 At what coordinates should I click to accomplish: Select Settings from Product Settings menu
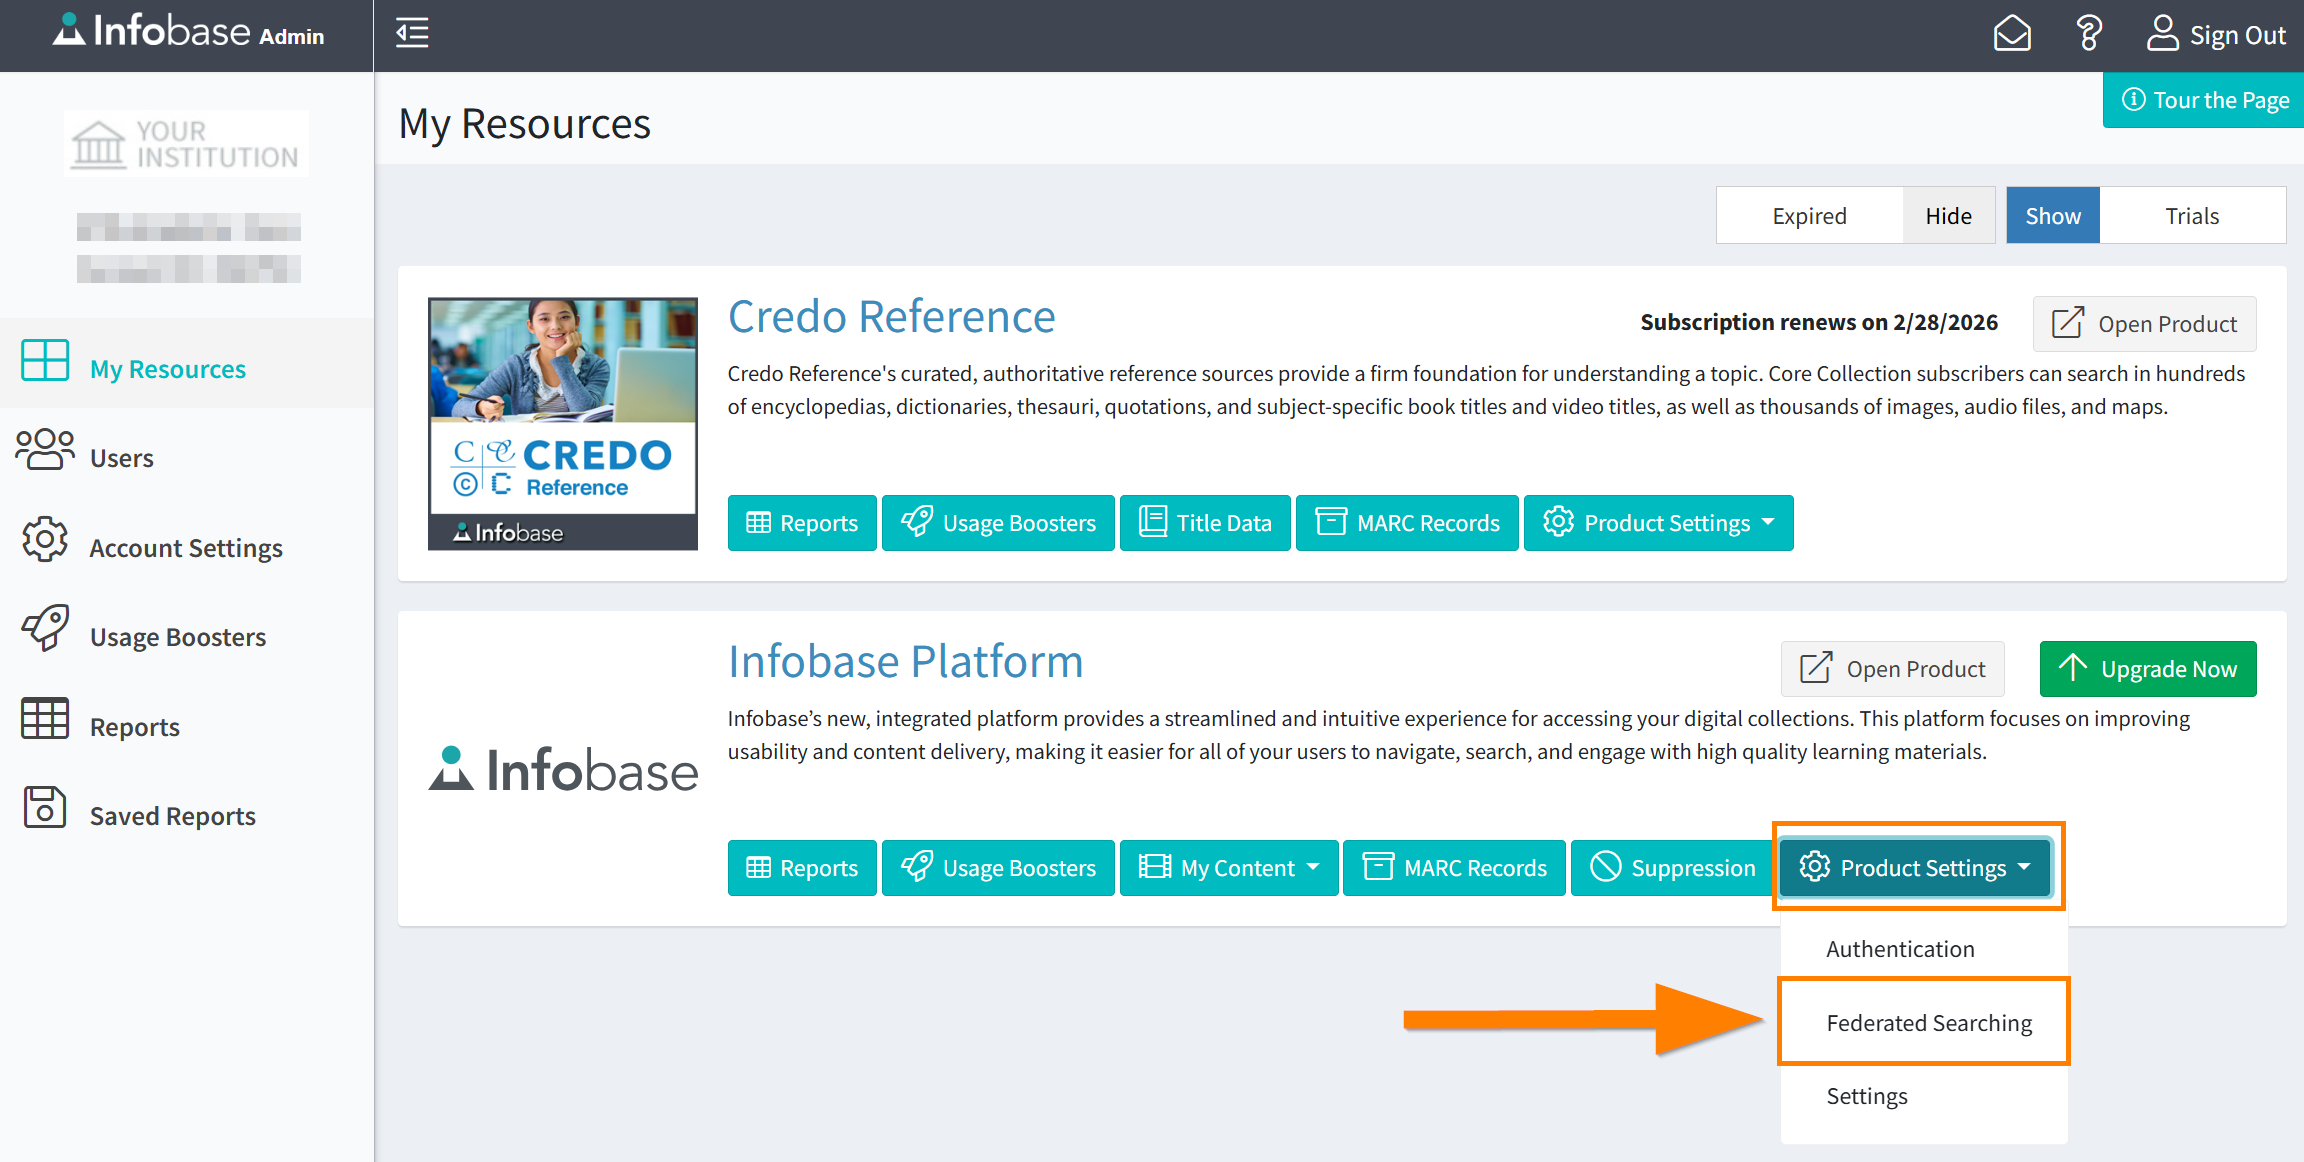pyautogui.click(x=1923, y=1096)
